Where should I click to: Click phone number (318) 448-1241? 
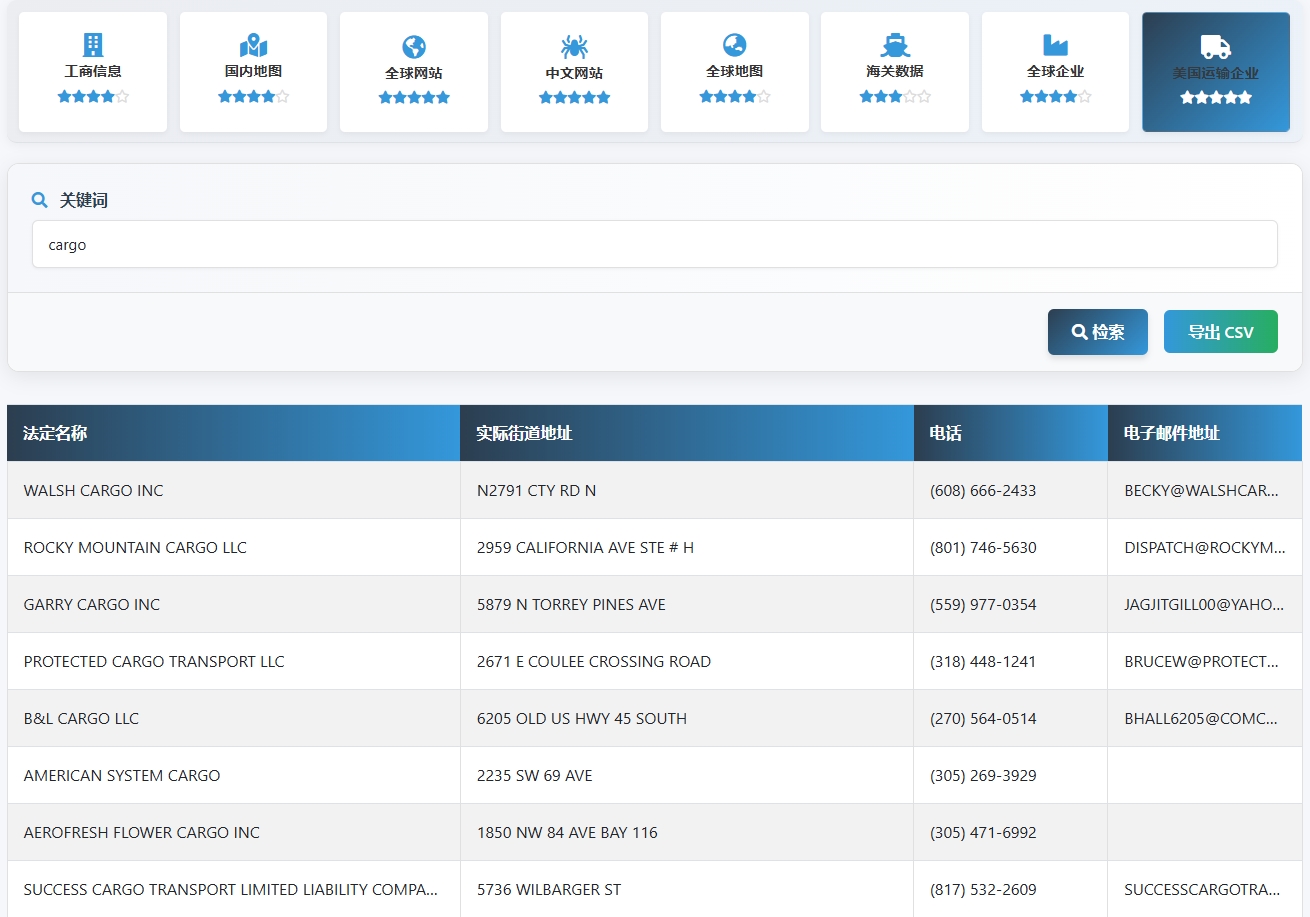983,661
